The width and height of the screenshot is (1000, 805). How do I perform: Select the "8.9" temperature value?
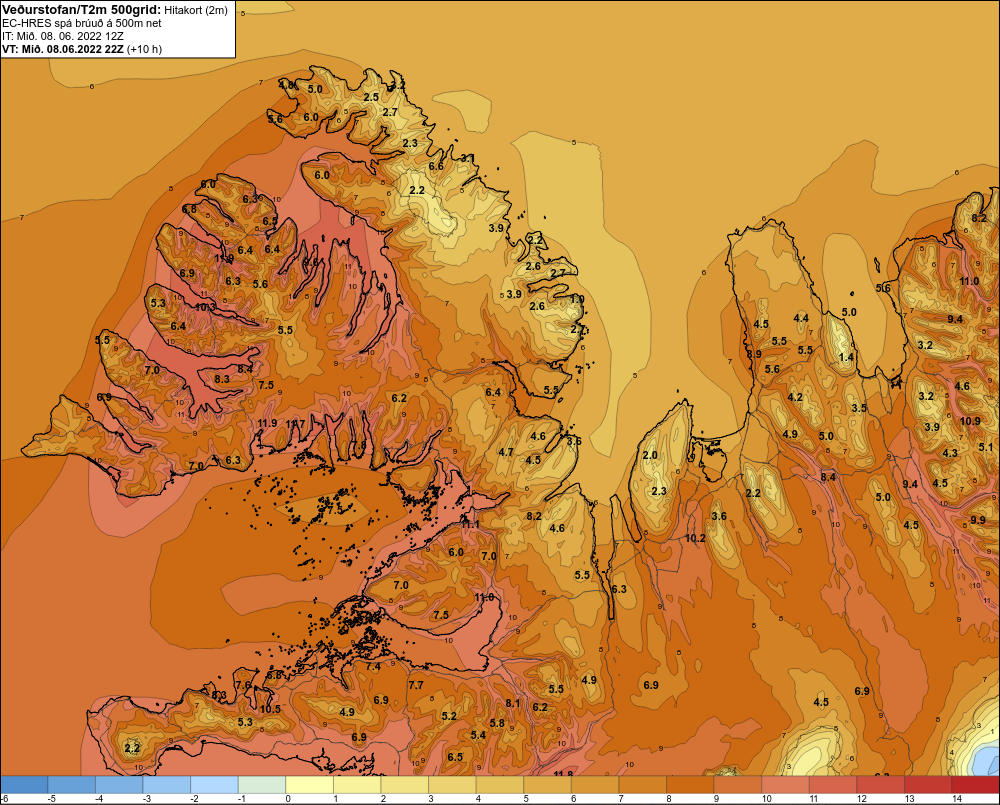[754, 354]
